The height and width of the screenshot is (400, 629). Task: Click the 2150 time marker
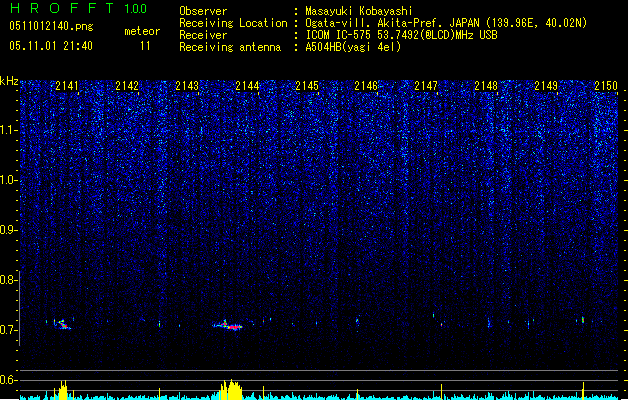pyautogui.click(x=606, y=86)
